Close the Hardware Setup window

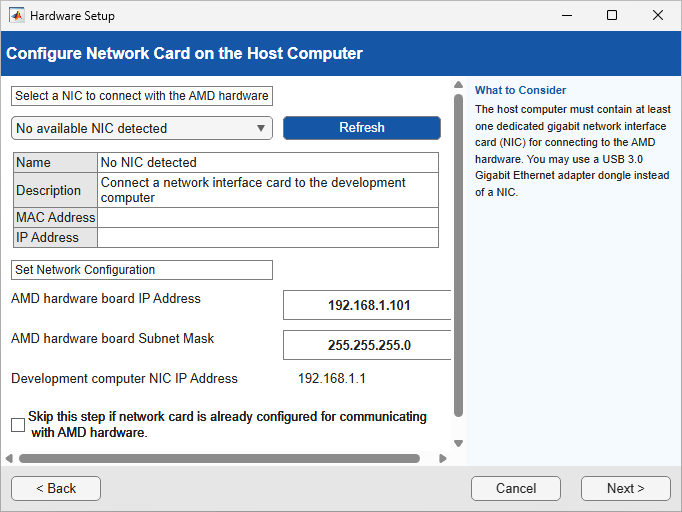point(658,16)
